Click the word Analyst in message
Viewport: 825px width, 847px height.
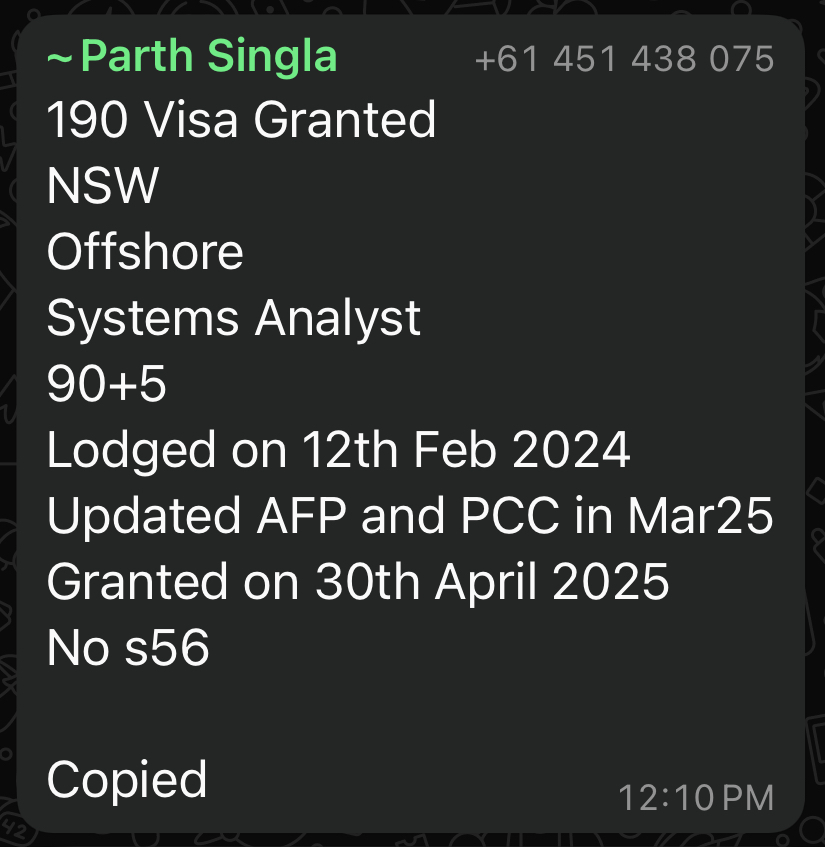click(x=338, y=320)
